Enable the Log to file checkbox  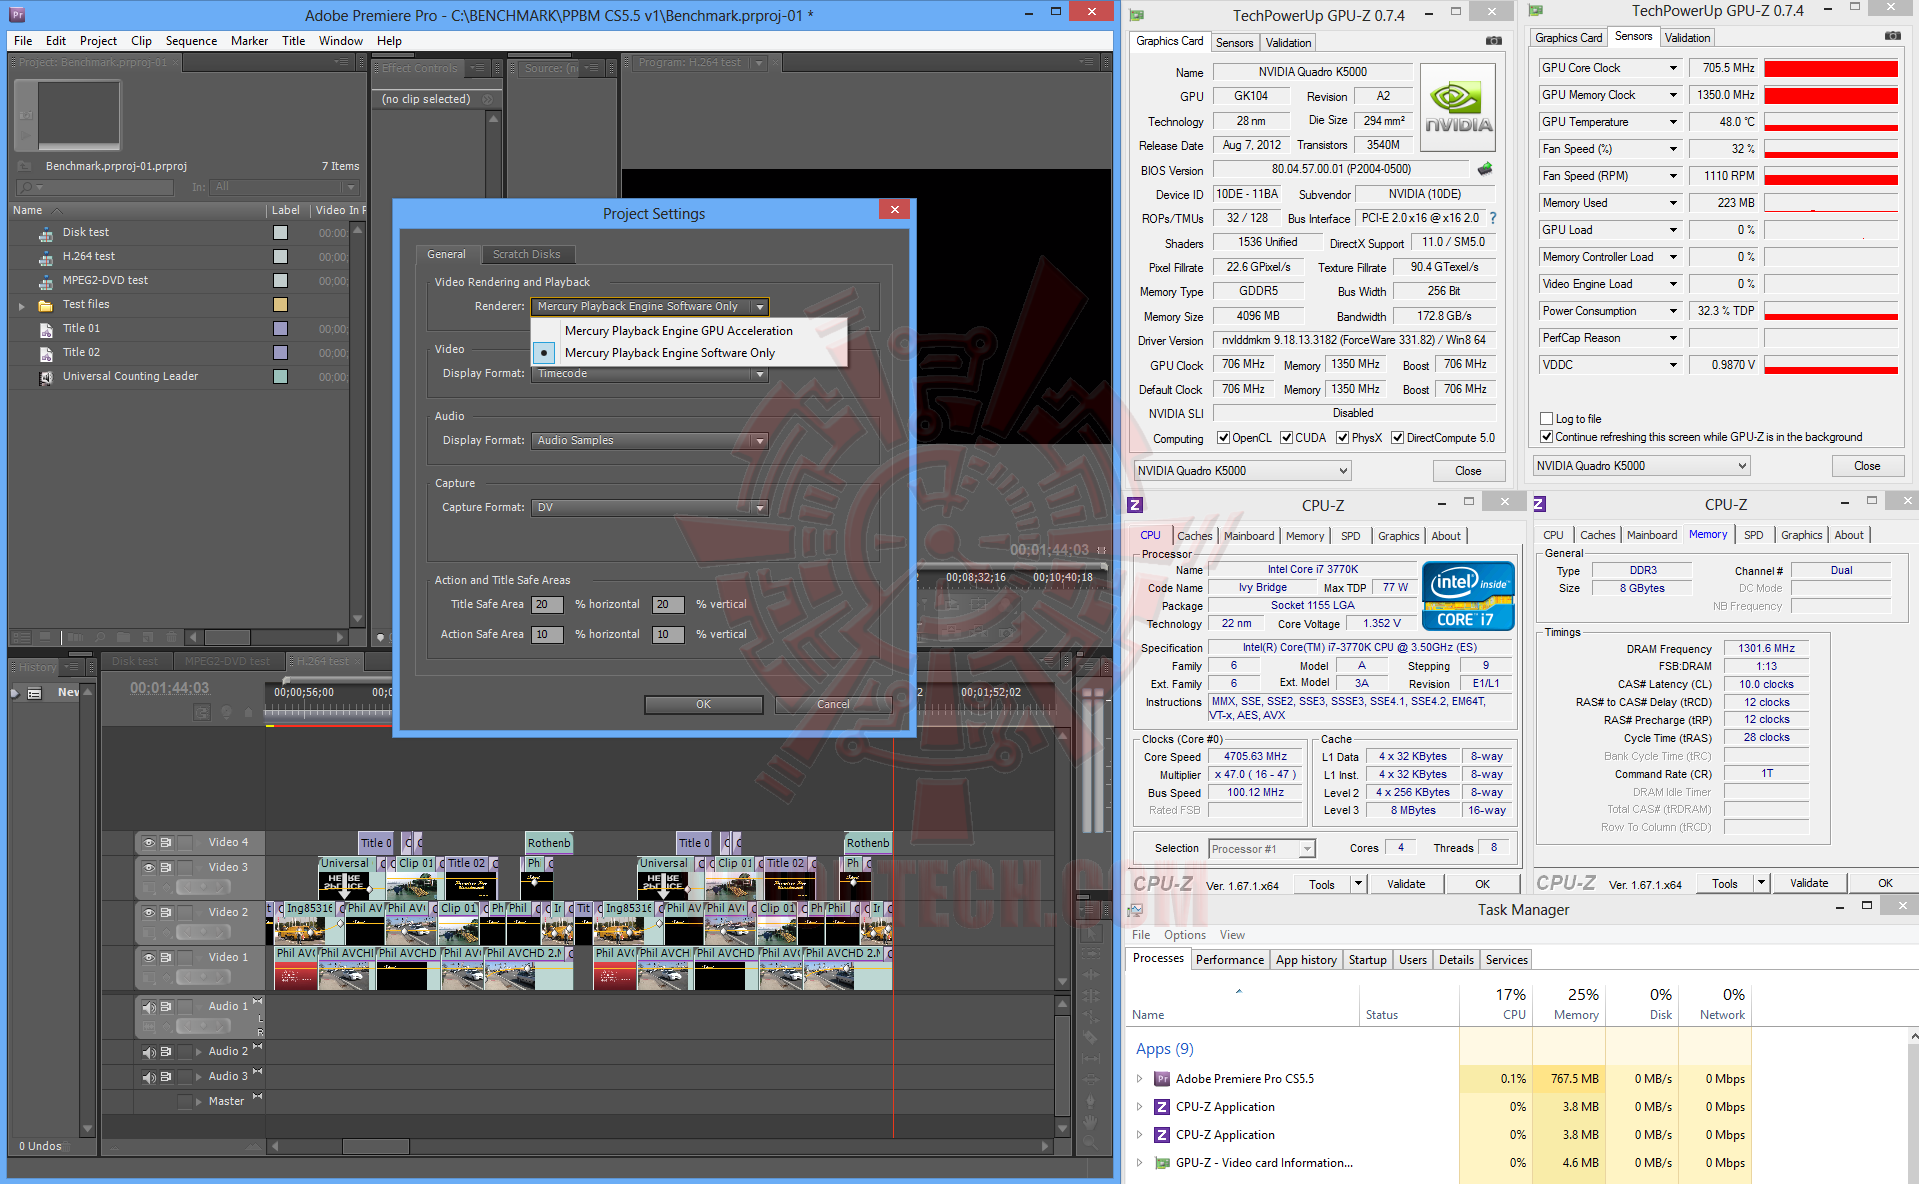1547,419
